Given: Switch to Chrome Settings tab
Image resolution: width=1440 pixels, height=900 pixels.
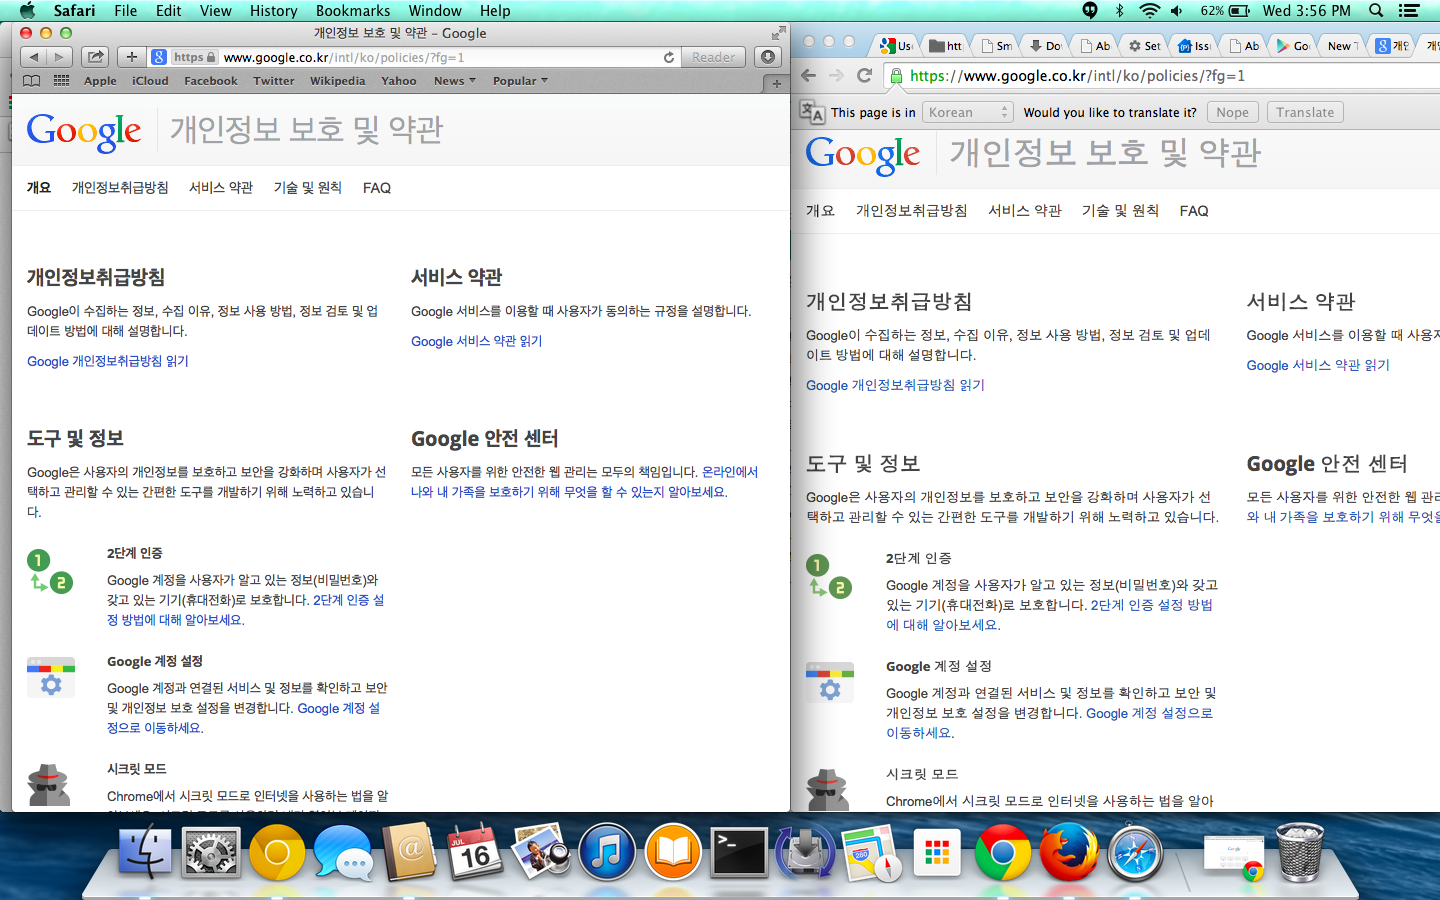Looking at the screenshot, I should (x=1143, y=45).
